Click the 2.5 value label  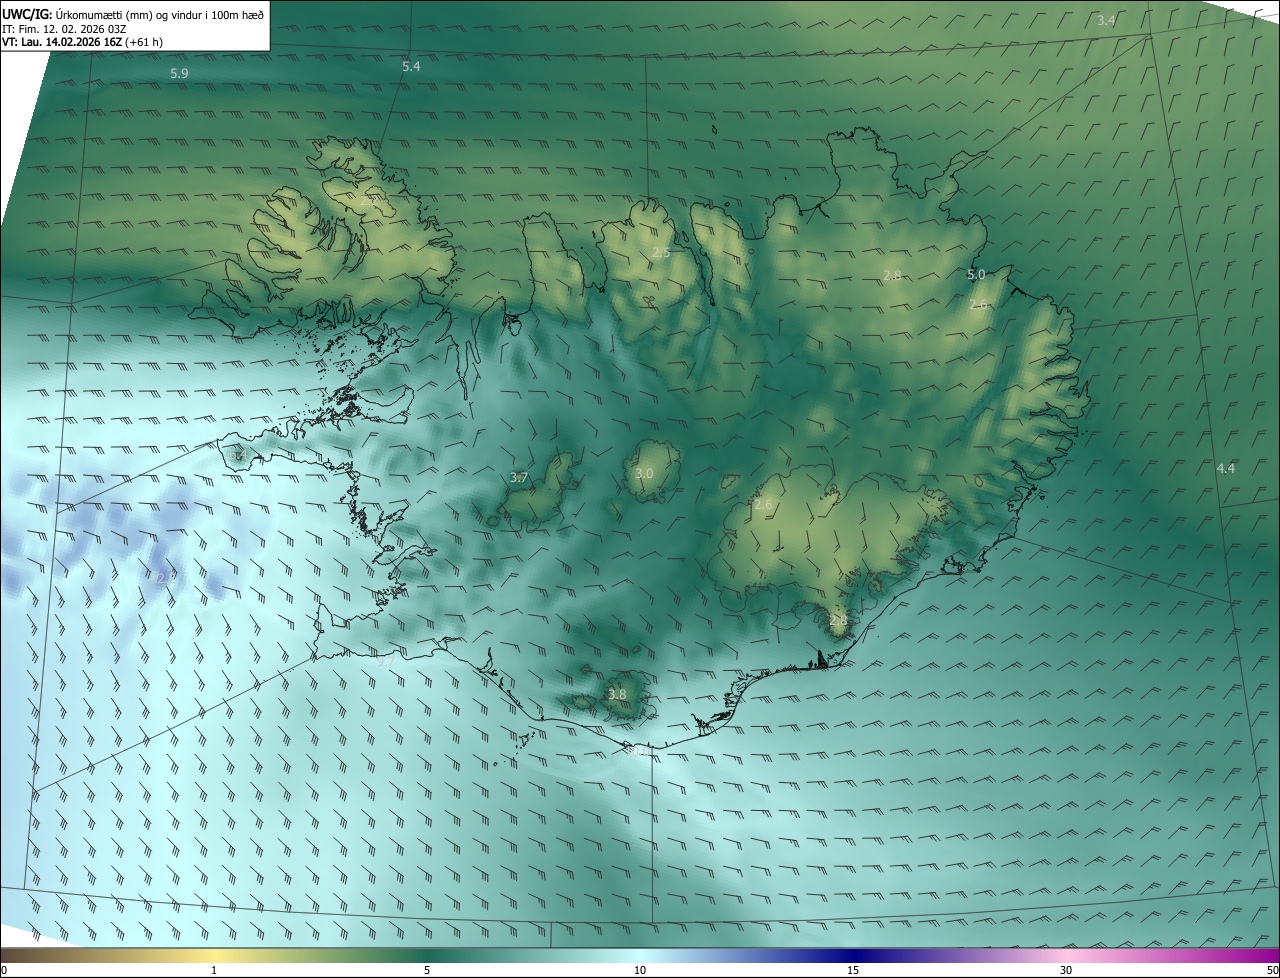(x=661, y=253)
